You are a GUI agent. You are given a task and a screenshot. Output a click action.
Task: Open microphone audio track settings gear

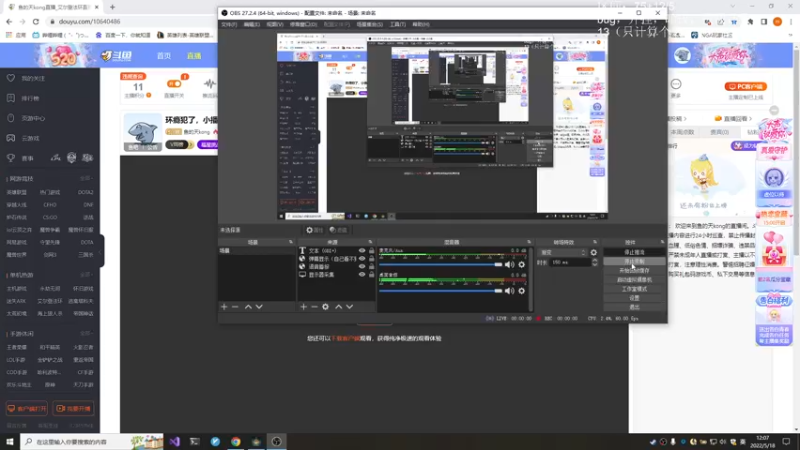pyautogui.click(x=521, y=264)
